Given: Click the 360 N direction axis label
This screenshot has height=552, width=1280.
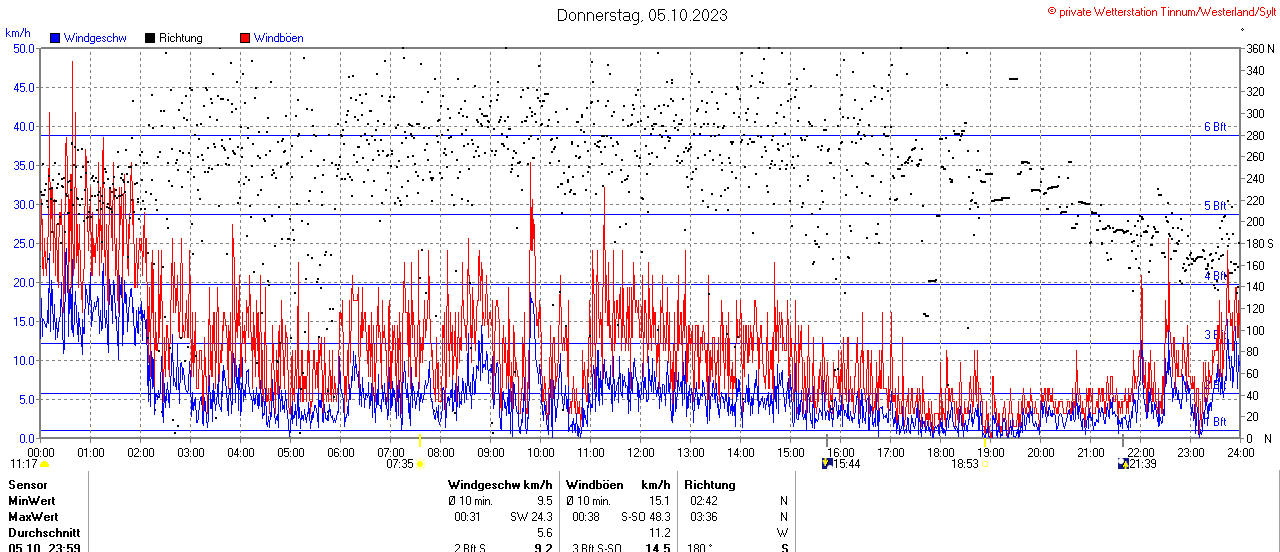Looking at the screenshot, I should tap(1258, 48).
